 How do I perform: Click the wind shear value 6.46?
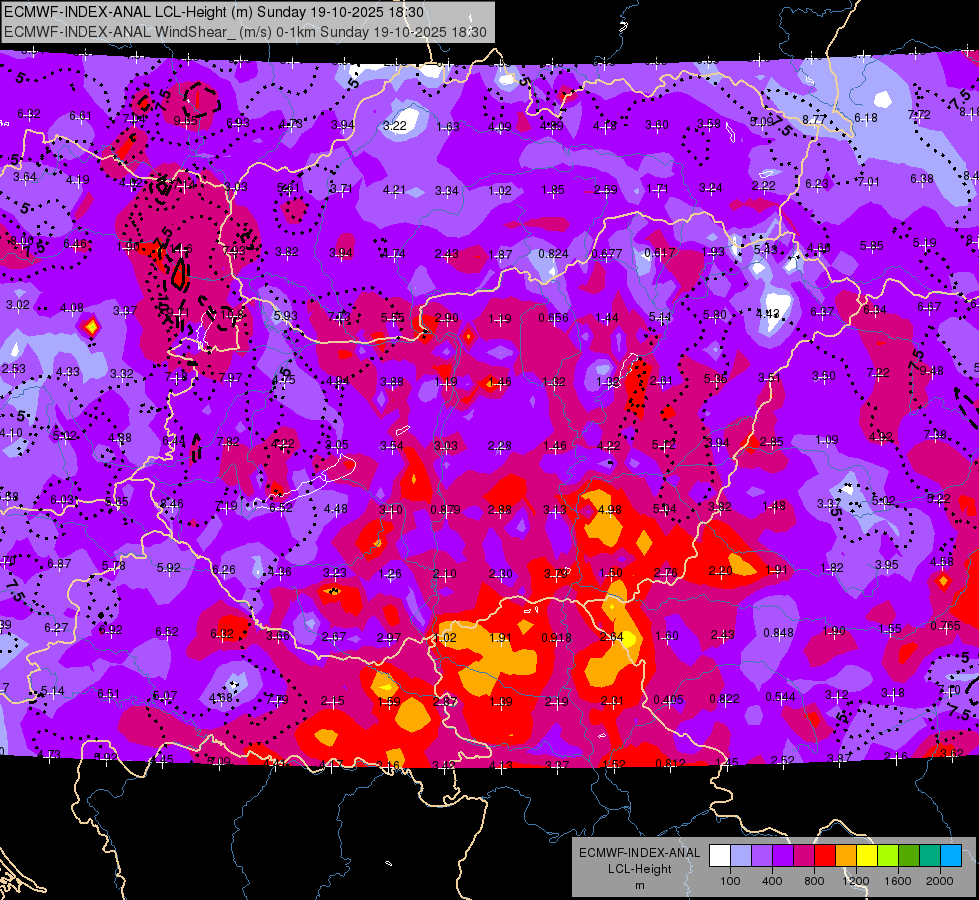[75, 244]
